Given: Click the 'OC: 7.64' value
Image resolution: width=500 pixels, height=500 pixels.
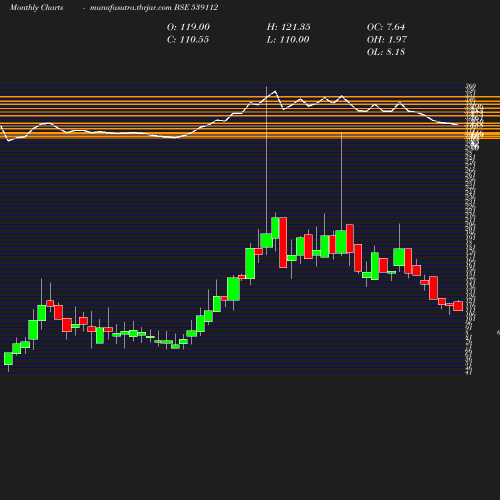Looking at the screenshot, I should pyautogui.click(x=386, y=27).
